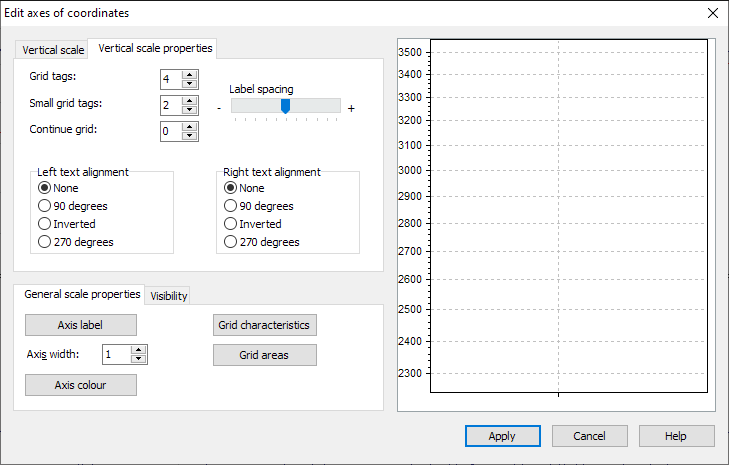
Task: Increase the Grid tags spinner value
Action: 190,74
